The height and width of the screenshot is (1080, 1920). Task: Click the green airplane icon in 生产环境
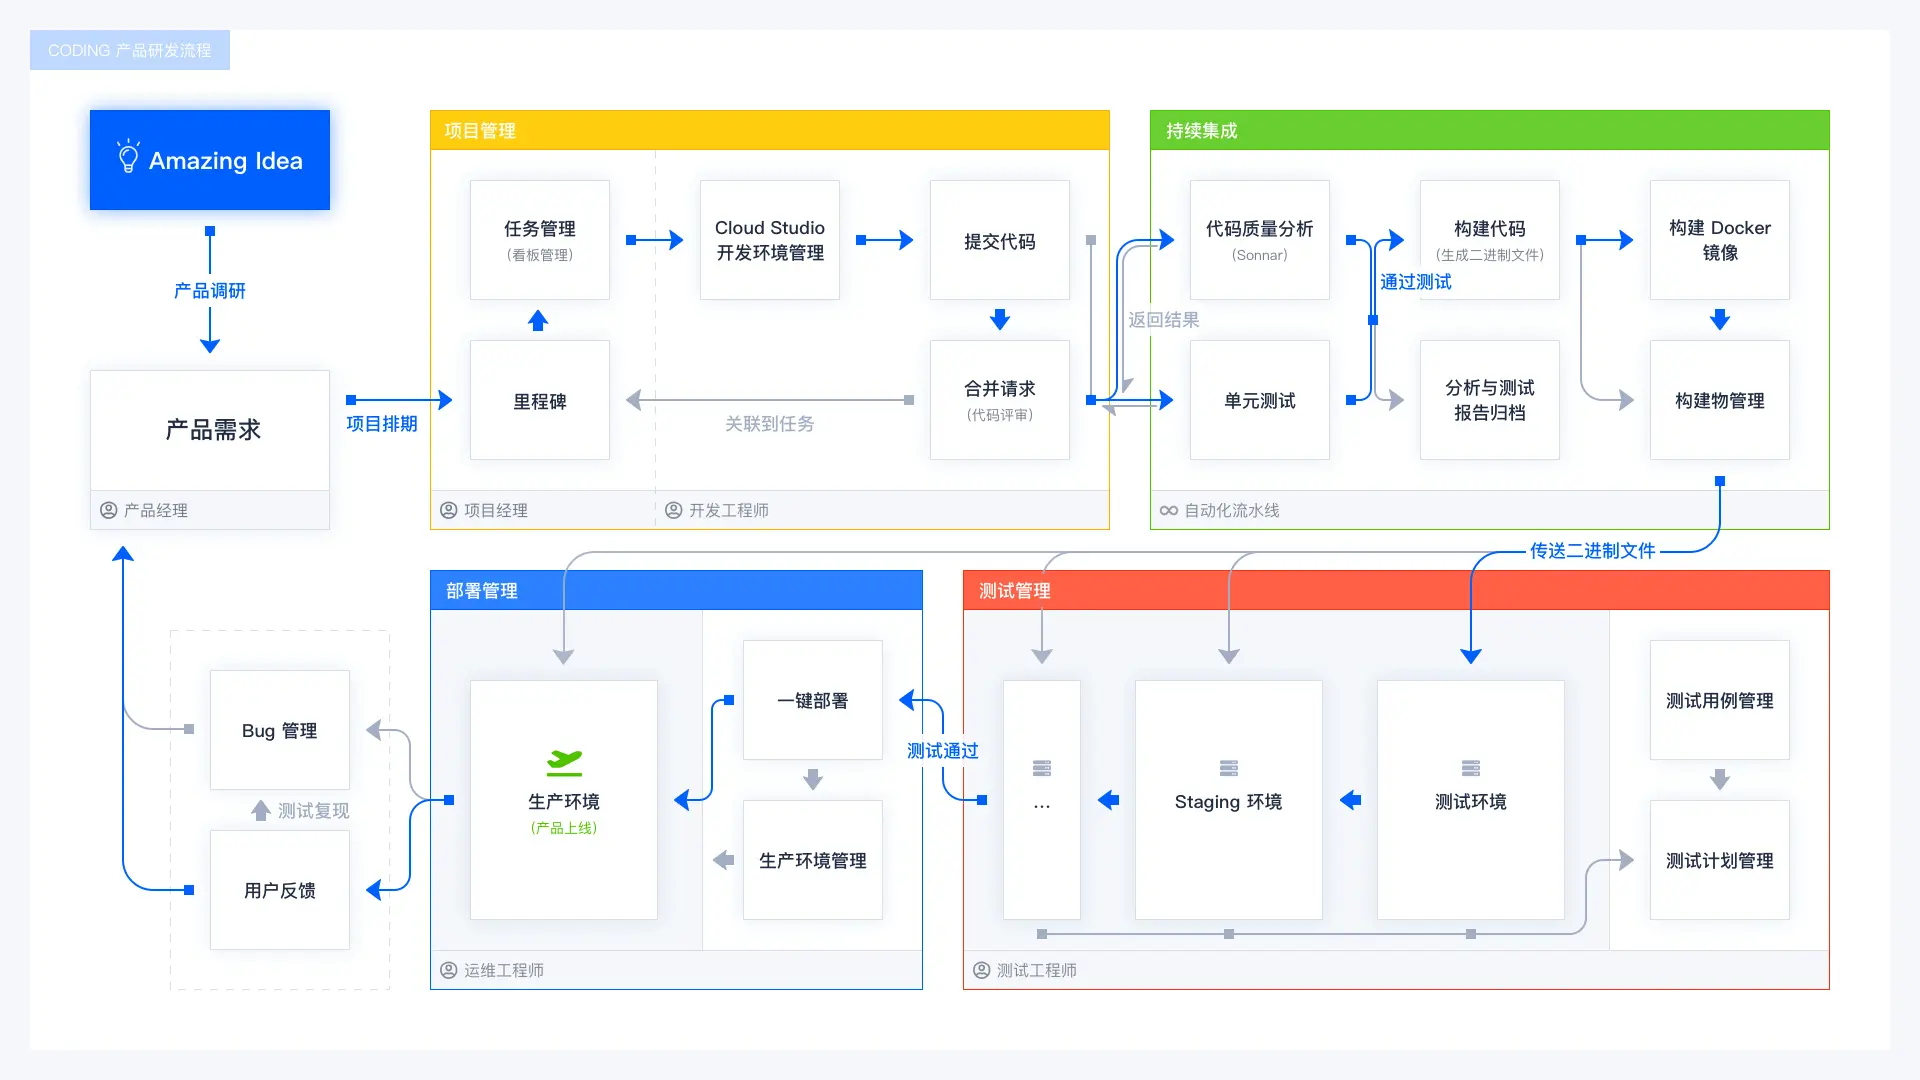click(x=563, y=762)
